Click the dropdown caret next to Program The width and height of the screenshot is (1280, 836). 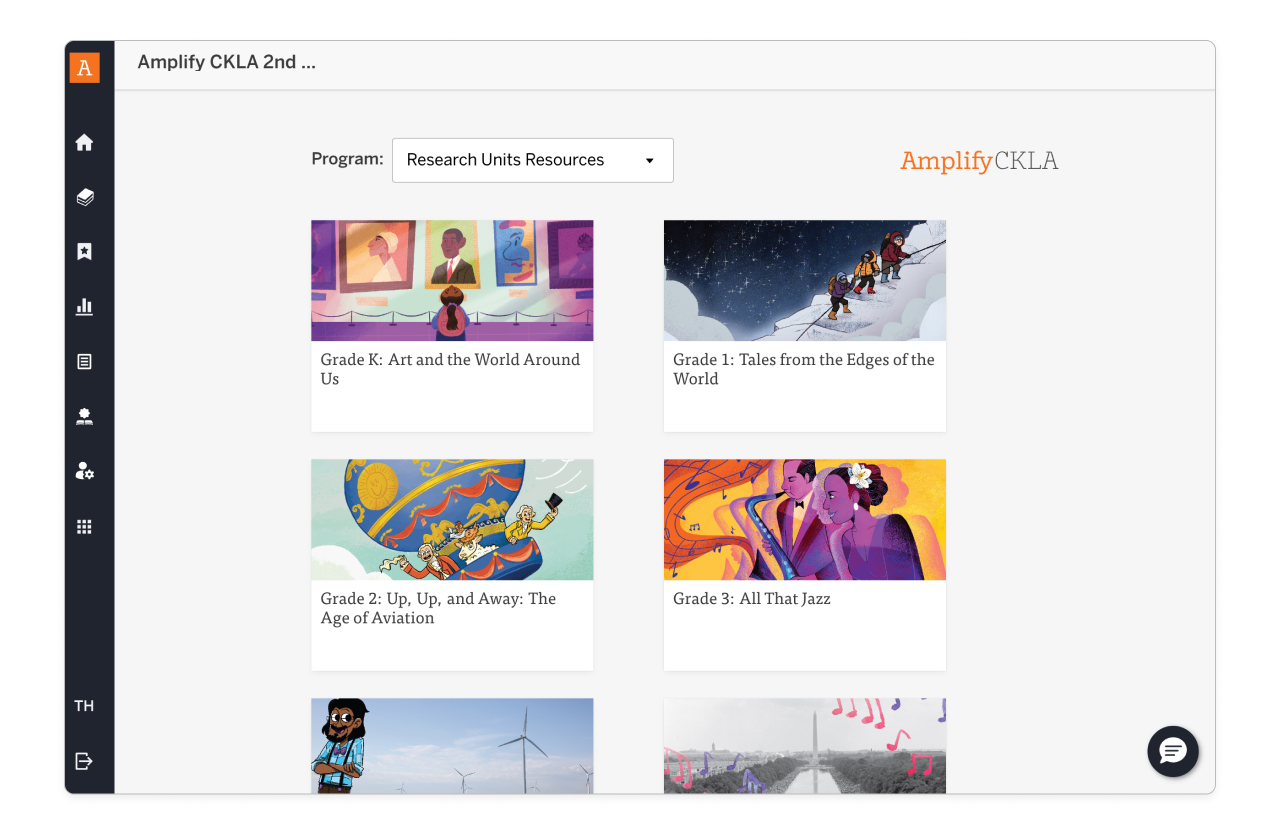(x=648, y=160)
